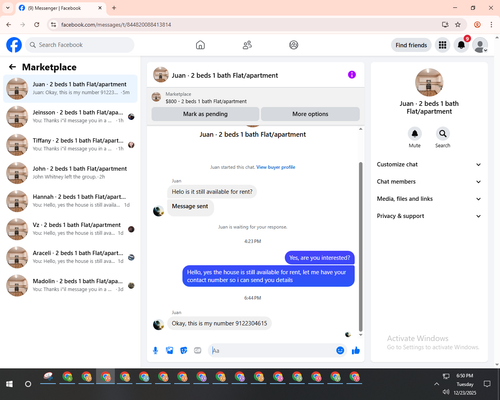The width and height of the screenshot is (500, 400).
Task: Click the chat scrollbar thumb
Action: click(360, 247)
